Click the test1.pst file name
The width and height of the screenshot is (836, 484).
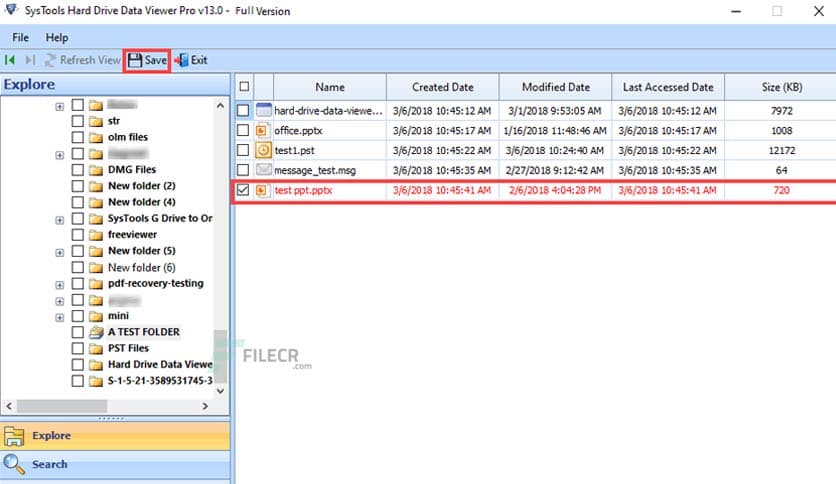pos(294,151)
